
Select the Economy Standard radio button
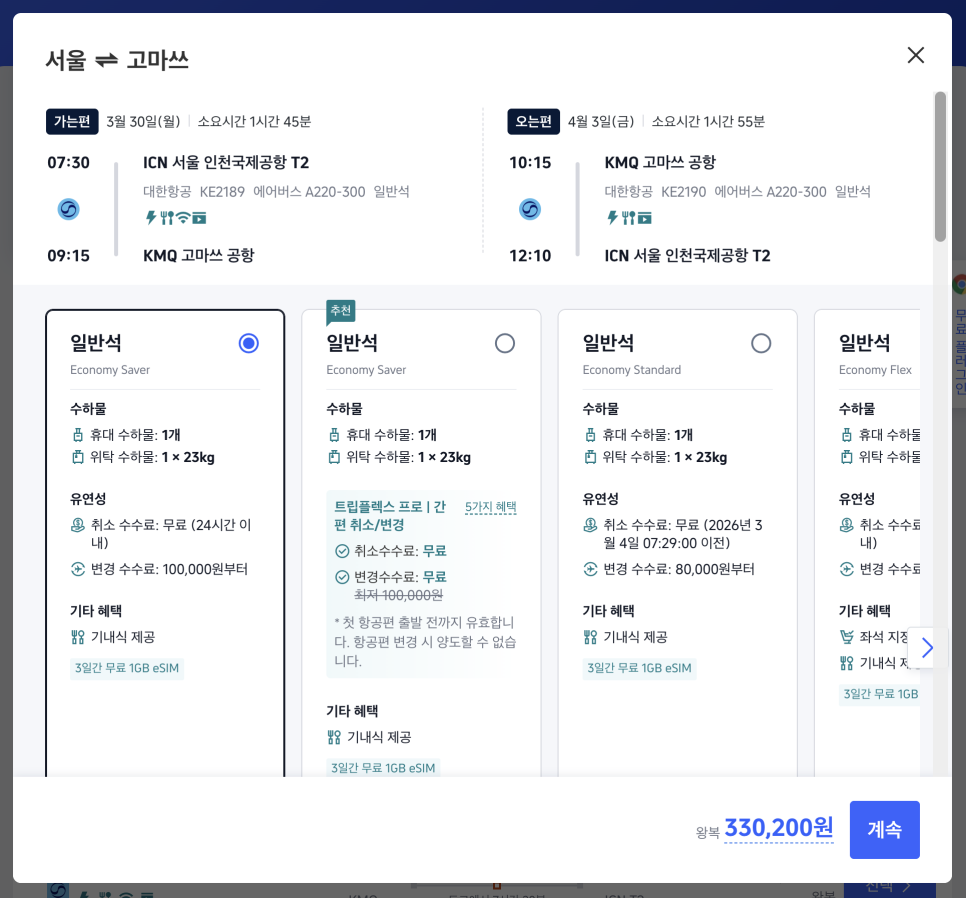[x=761, y=343]
